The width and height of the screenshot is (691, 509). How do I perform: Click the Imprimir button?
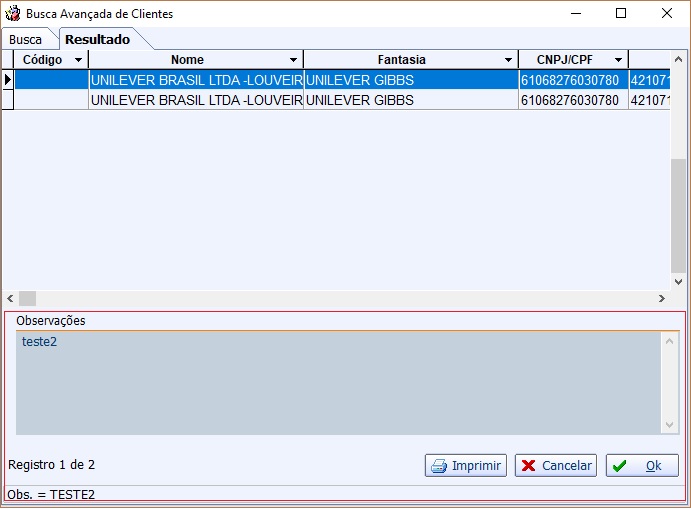point(466,465)
